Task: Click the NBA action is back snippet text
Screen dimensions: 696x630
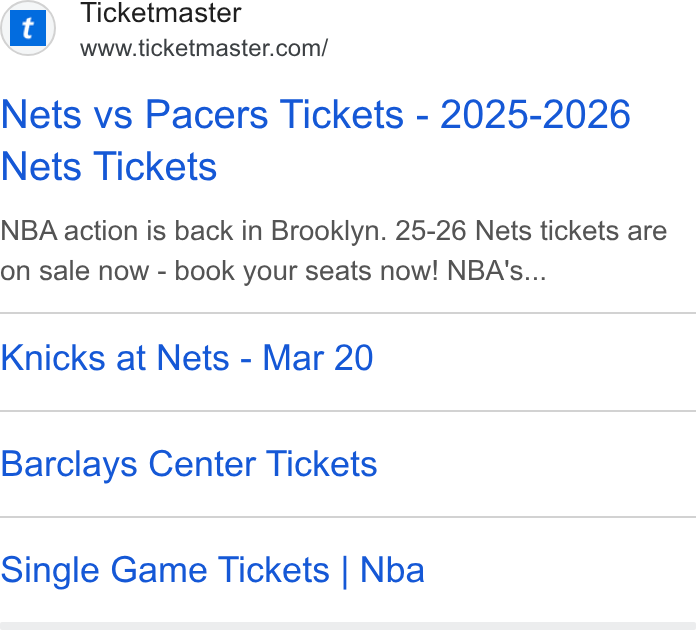Action: click(334, 251)
